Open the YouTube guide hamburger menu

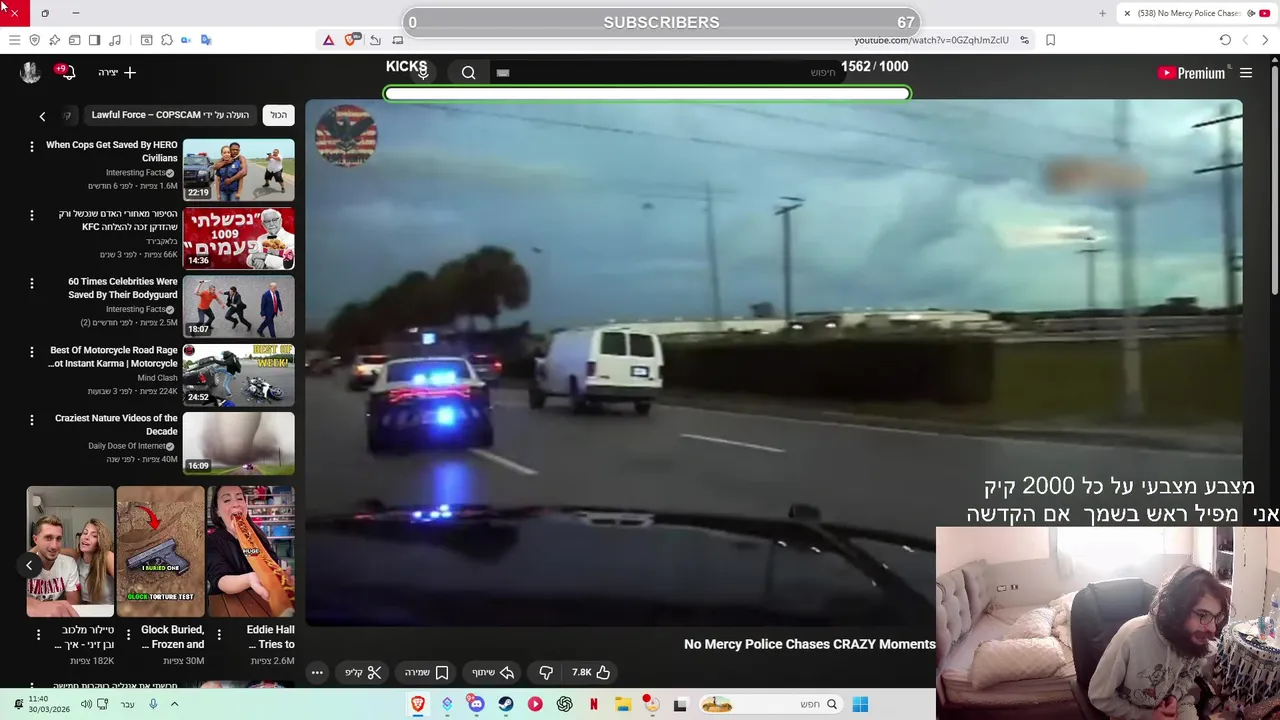pyautogui.click(x=1246, y=73)
